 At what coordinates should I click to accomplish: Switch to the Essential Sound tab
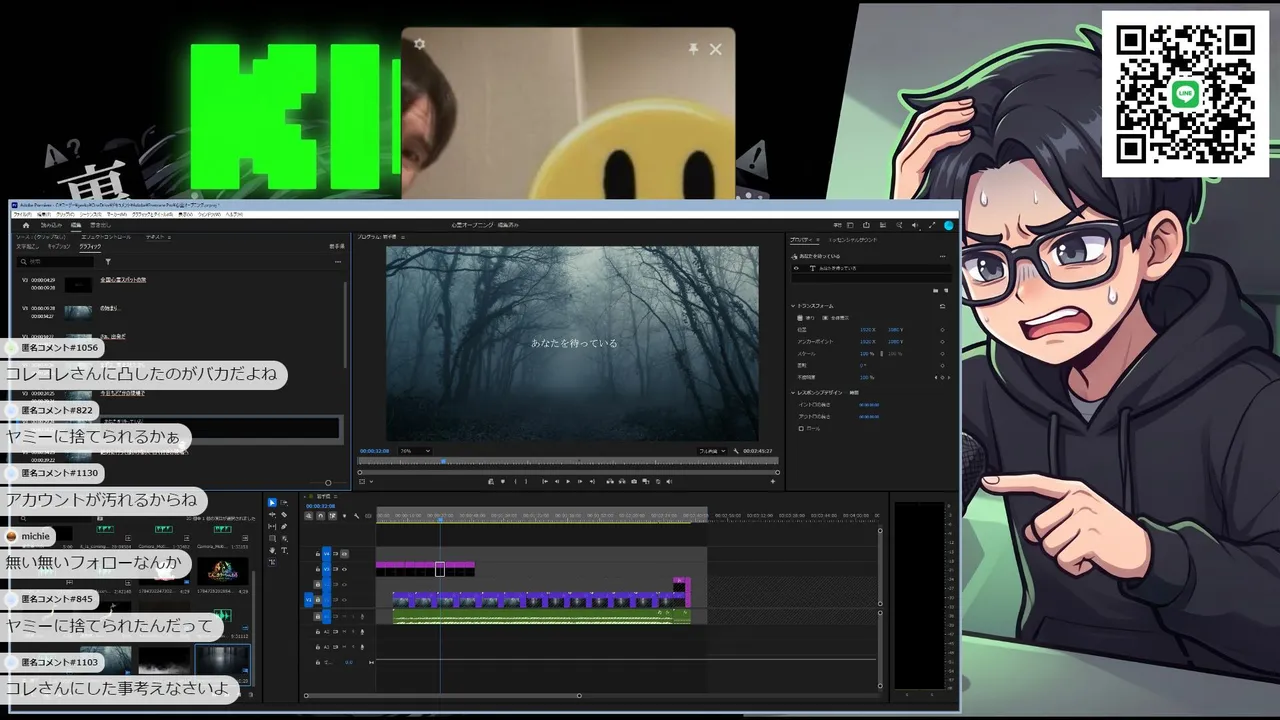(854, 240)
